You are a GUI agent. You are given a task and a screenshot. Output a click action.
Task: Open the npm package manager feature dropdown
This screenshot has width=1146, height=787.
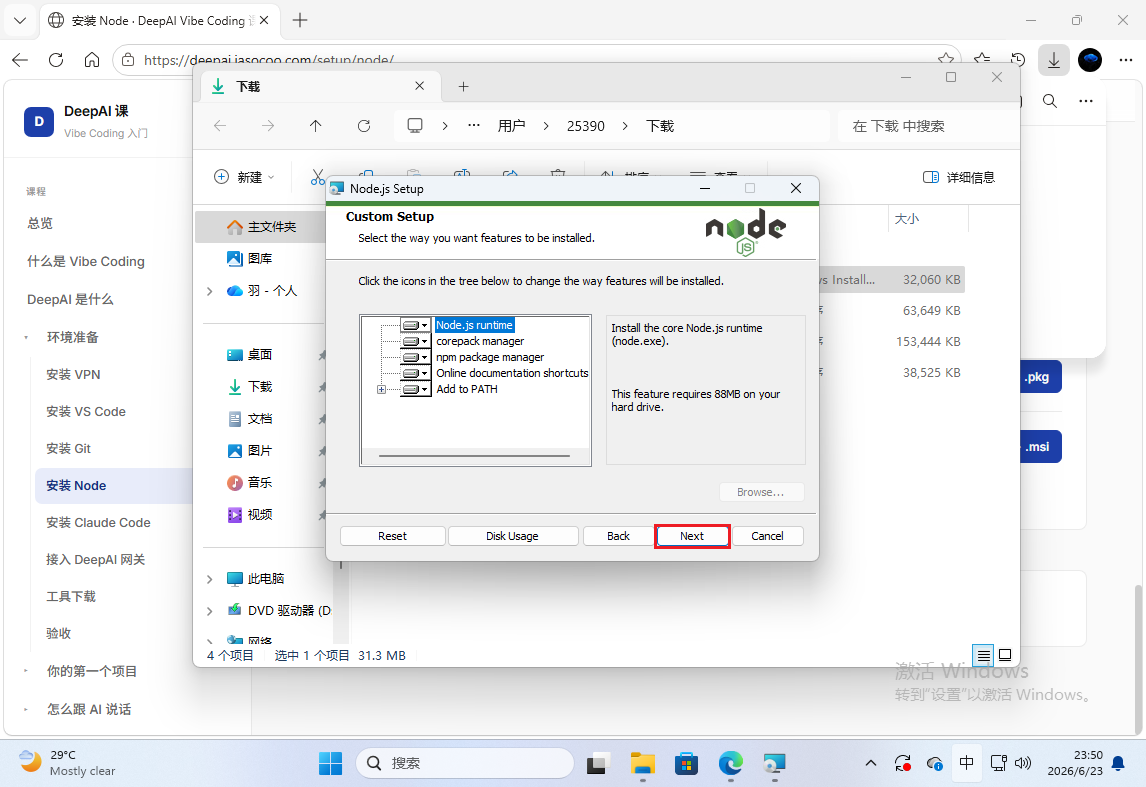point(415,357)
